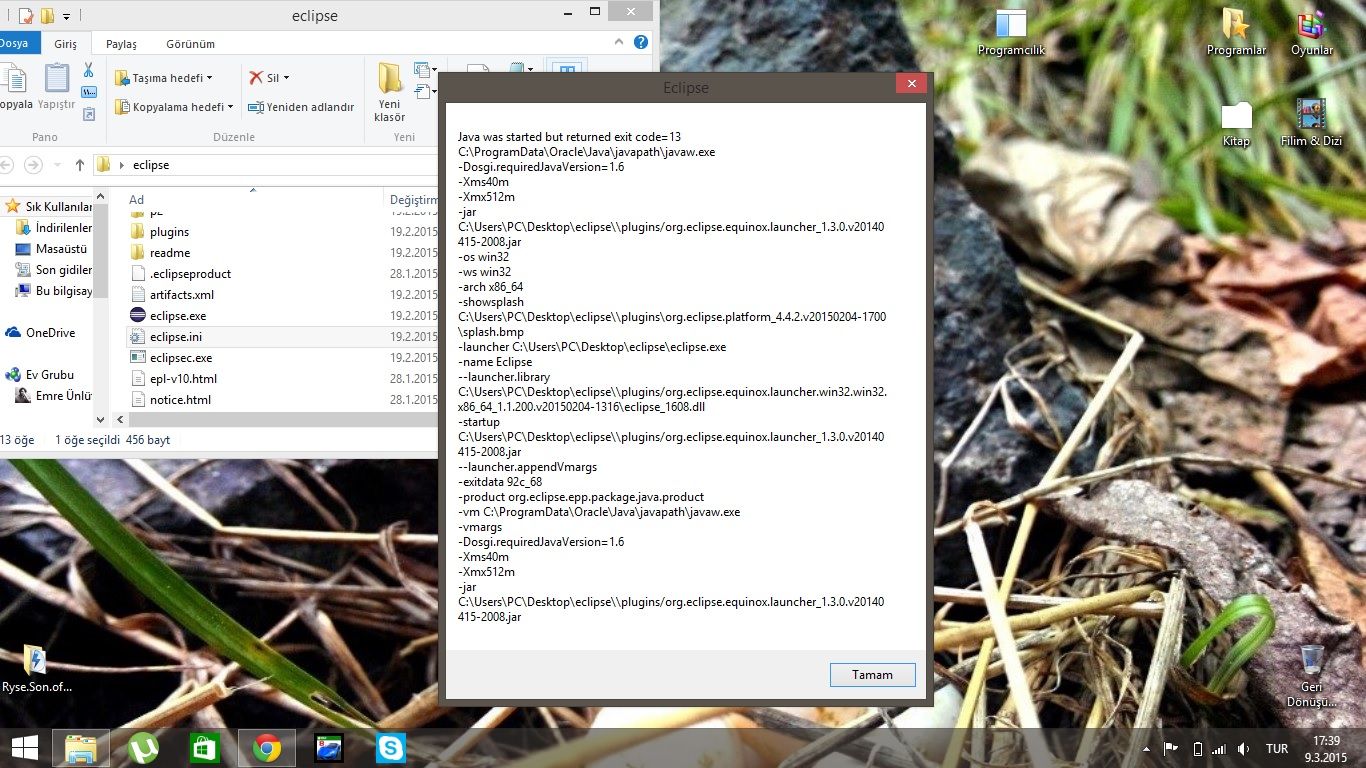Select the notice.html file
Image resolution: width=1366 pixels, height=768 pixels.
point(171,400)
